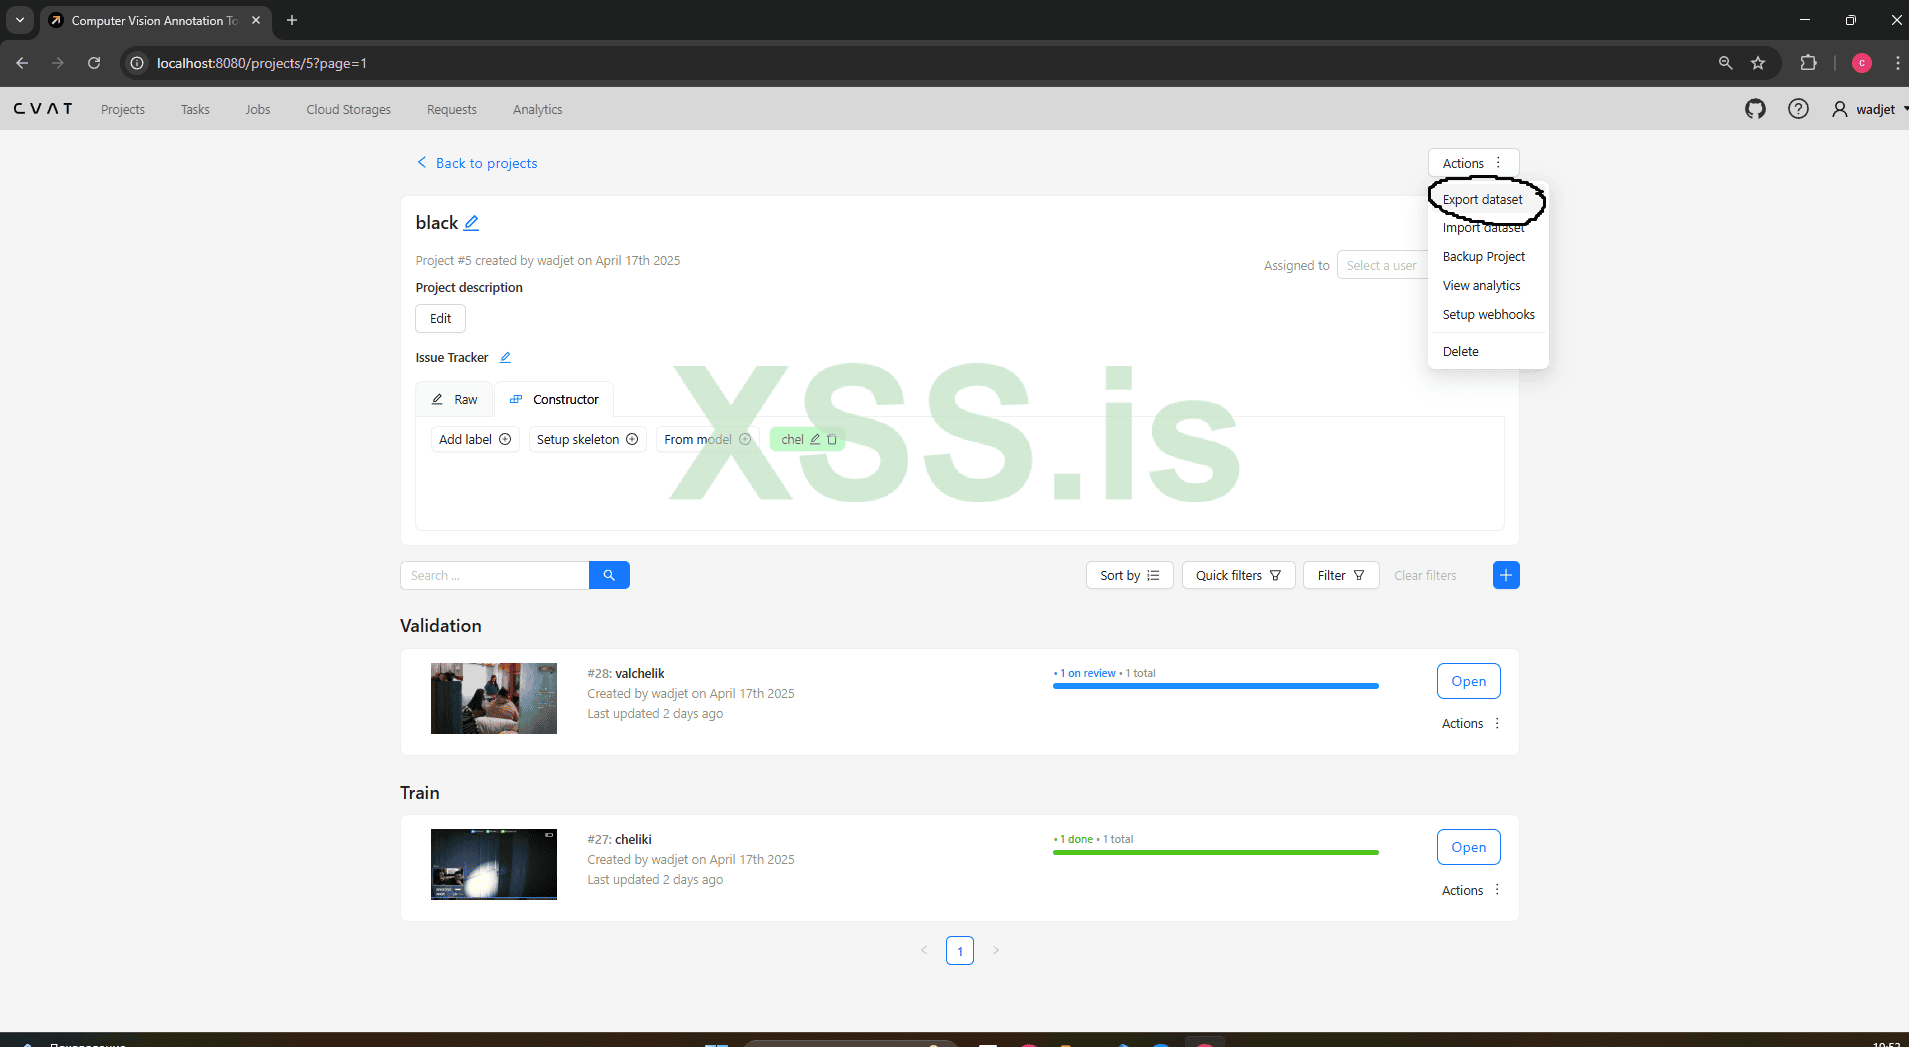Screen dimensions: 1909x1047
Task: Click the pencil icon next to project name black
Action: click(x=472, y=223)
